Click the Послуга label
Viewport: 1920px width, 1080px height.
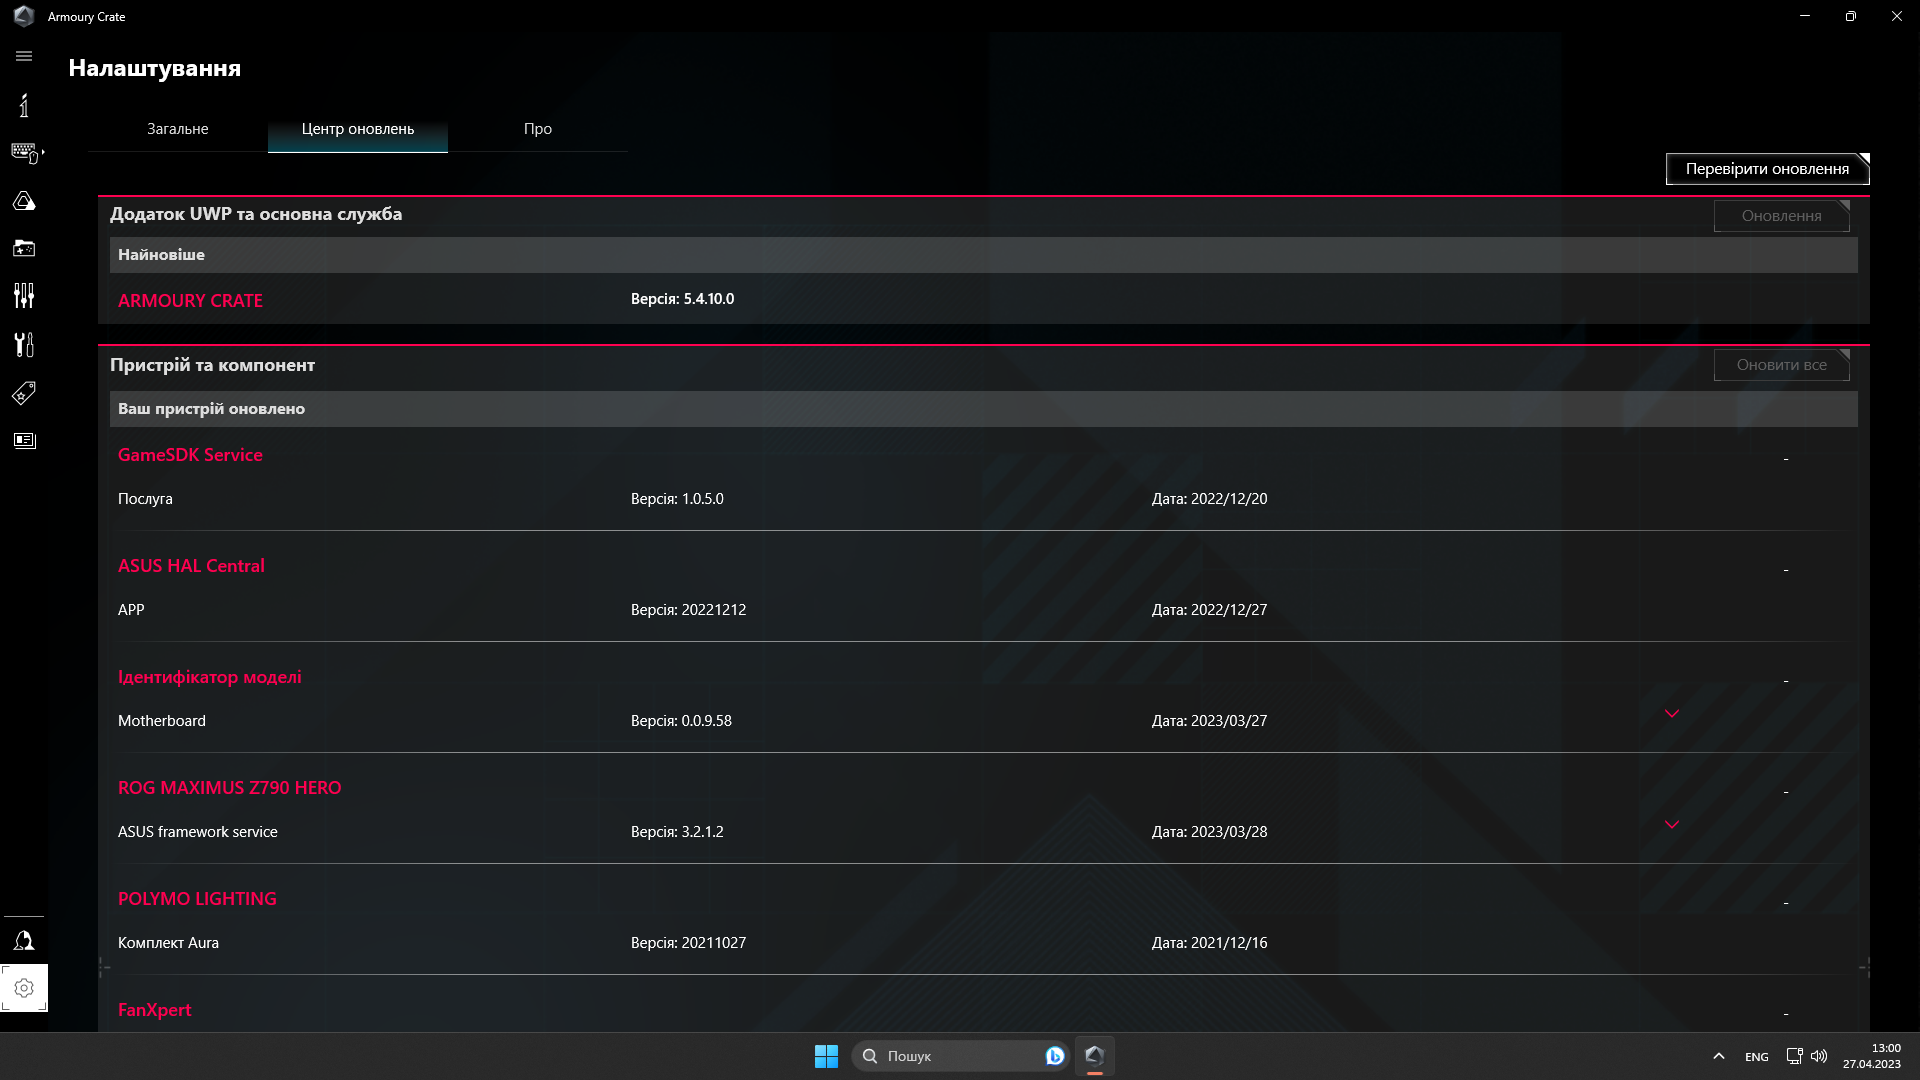pyautogui.click(x=145, y=499)
